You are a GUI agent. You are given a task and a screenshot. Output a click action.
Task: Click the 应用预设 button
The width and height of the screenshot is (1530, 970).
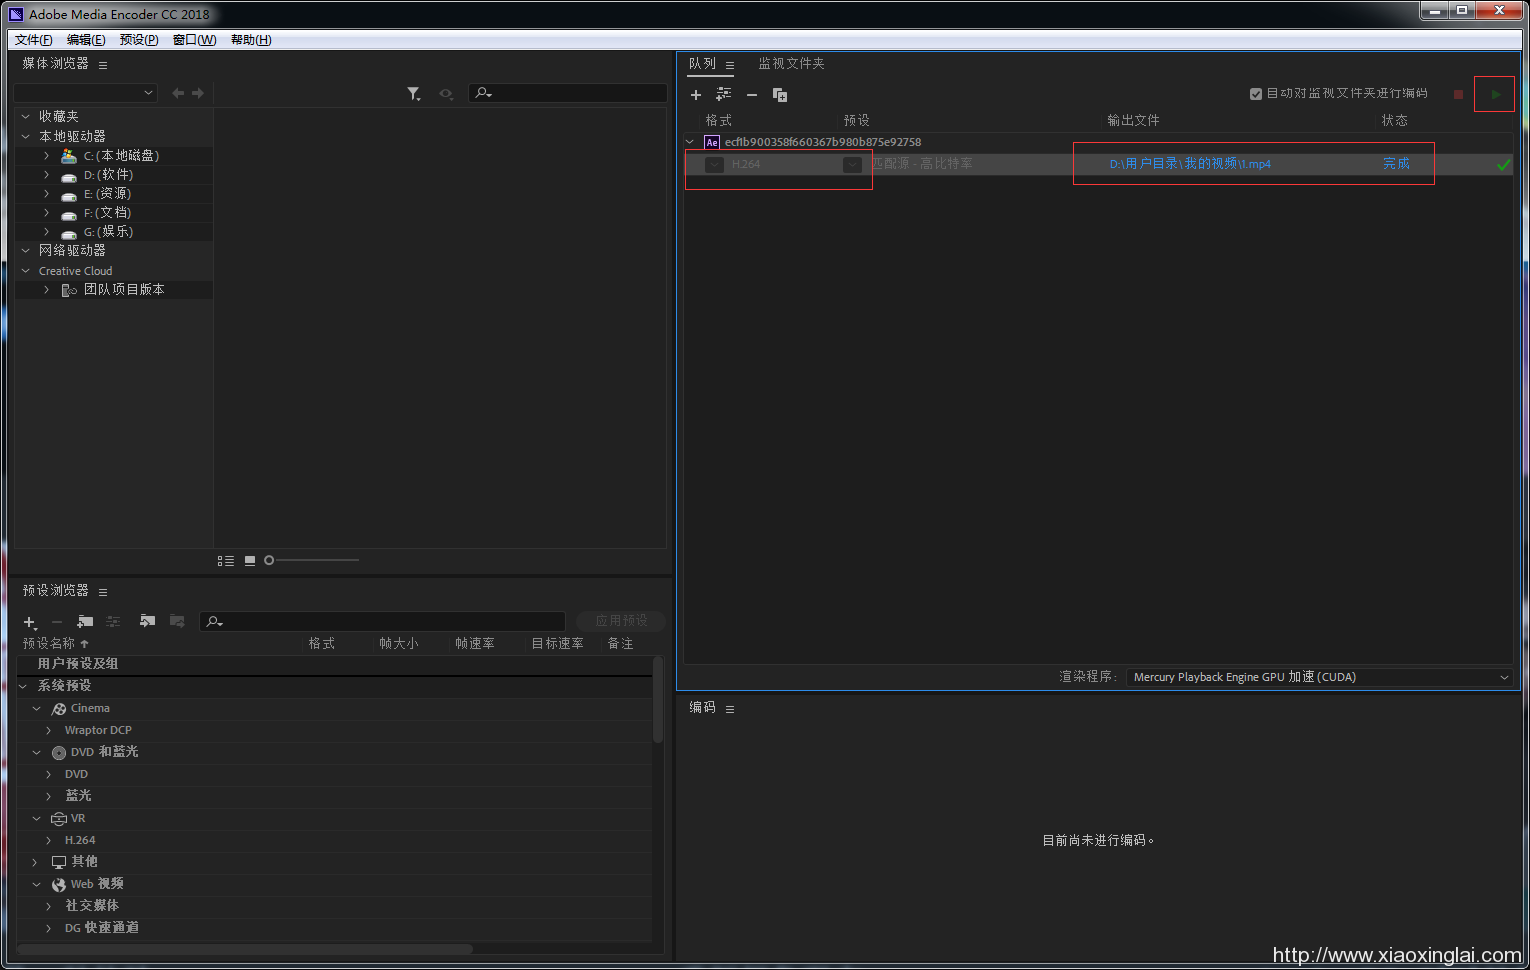click(621, 621)
